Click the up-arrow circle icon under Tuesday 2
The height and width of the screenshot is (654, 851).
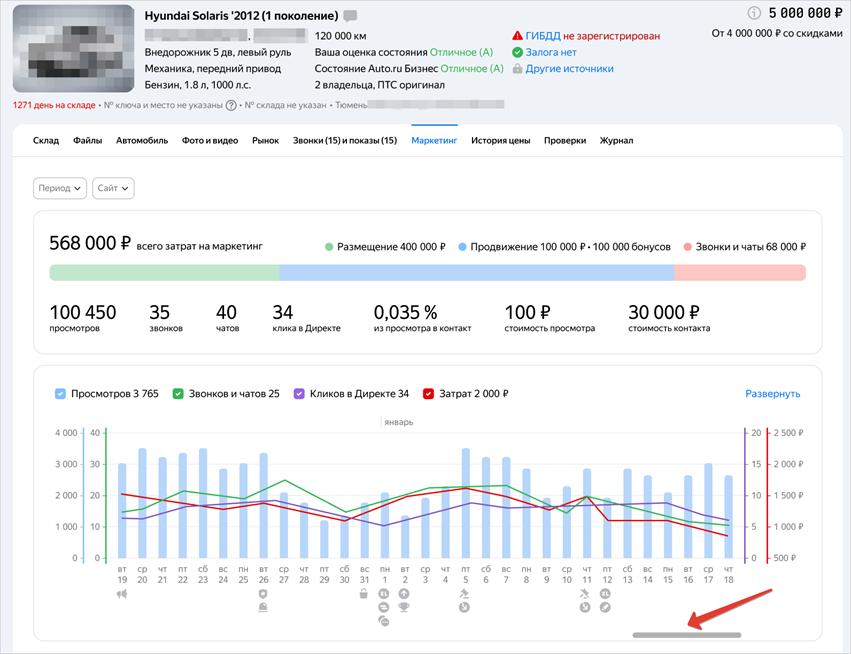404,594
